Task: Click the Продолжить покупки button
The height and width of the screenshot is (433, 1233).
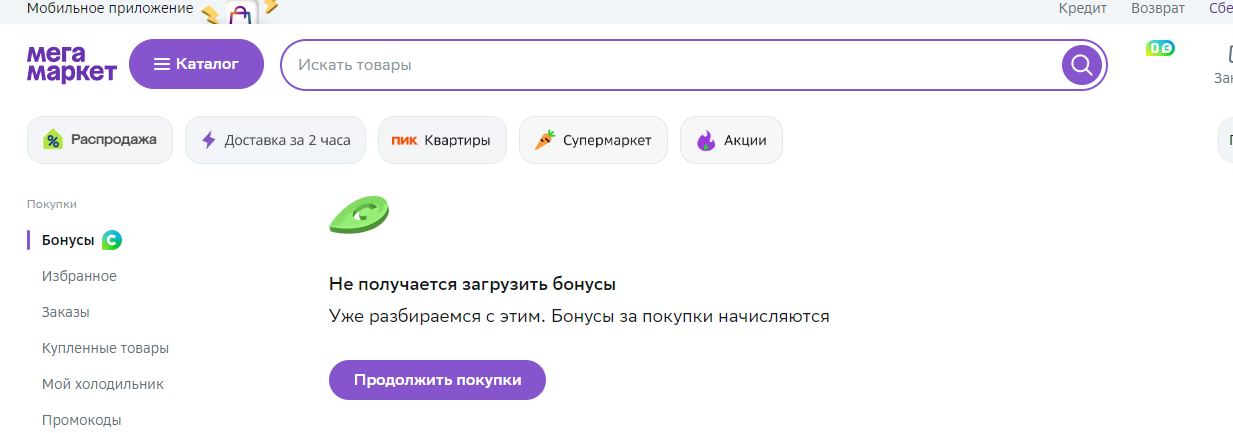Action: click(438, 380)
